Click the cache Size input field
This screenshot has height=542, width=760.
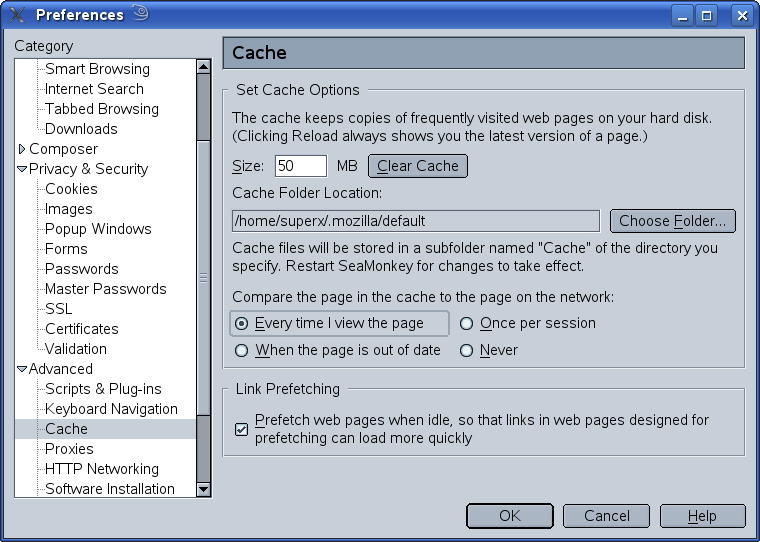click(301, 166)
